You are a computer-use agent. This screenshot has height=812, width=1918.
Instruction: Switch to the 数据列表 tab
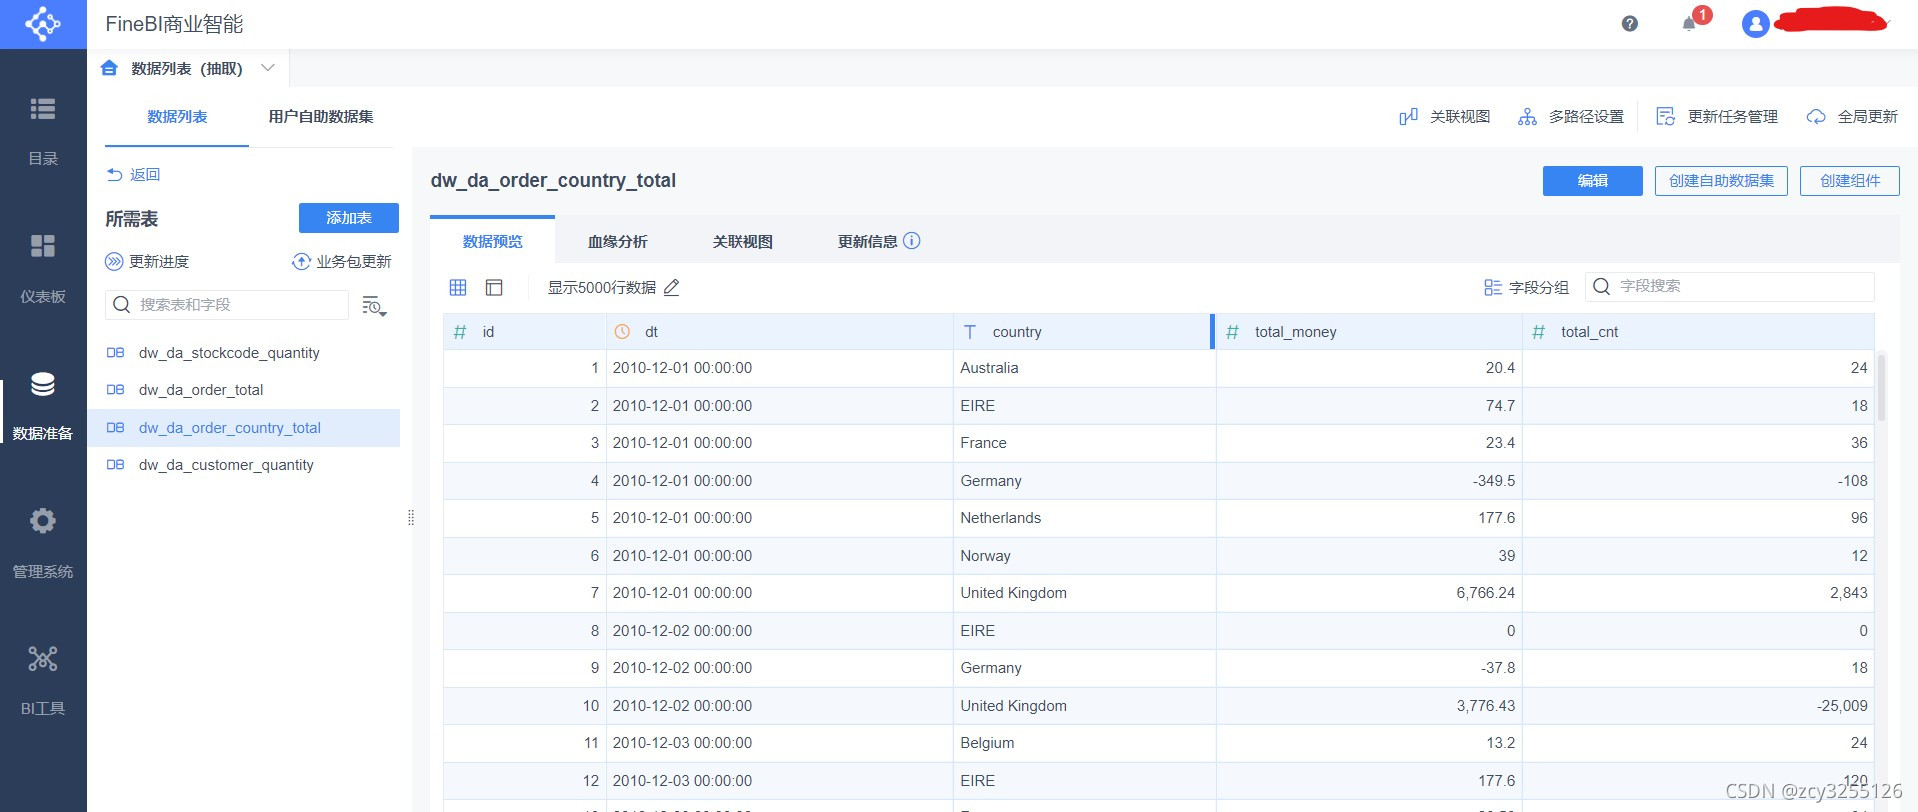coord(177,117)
